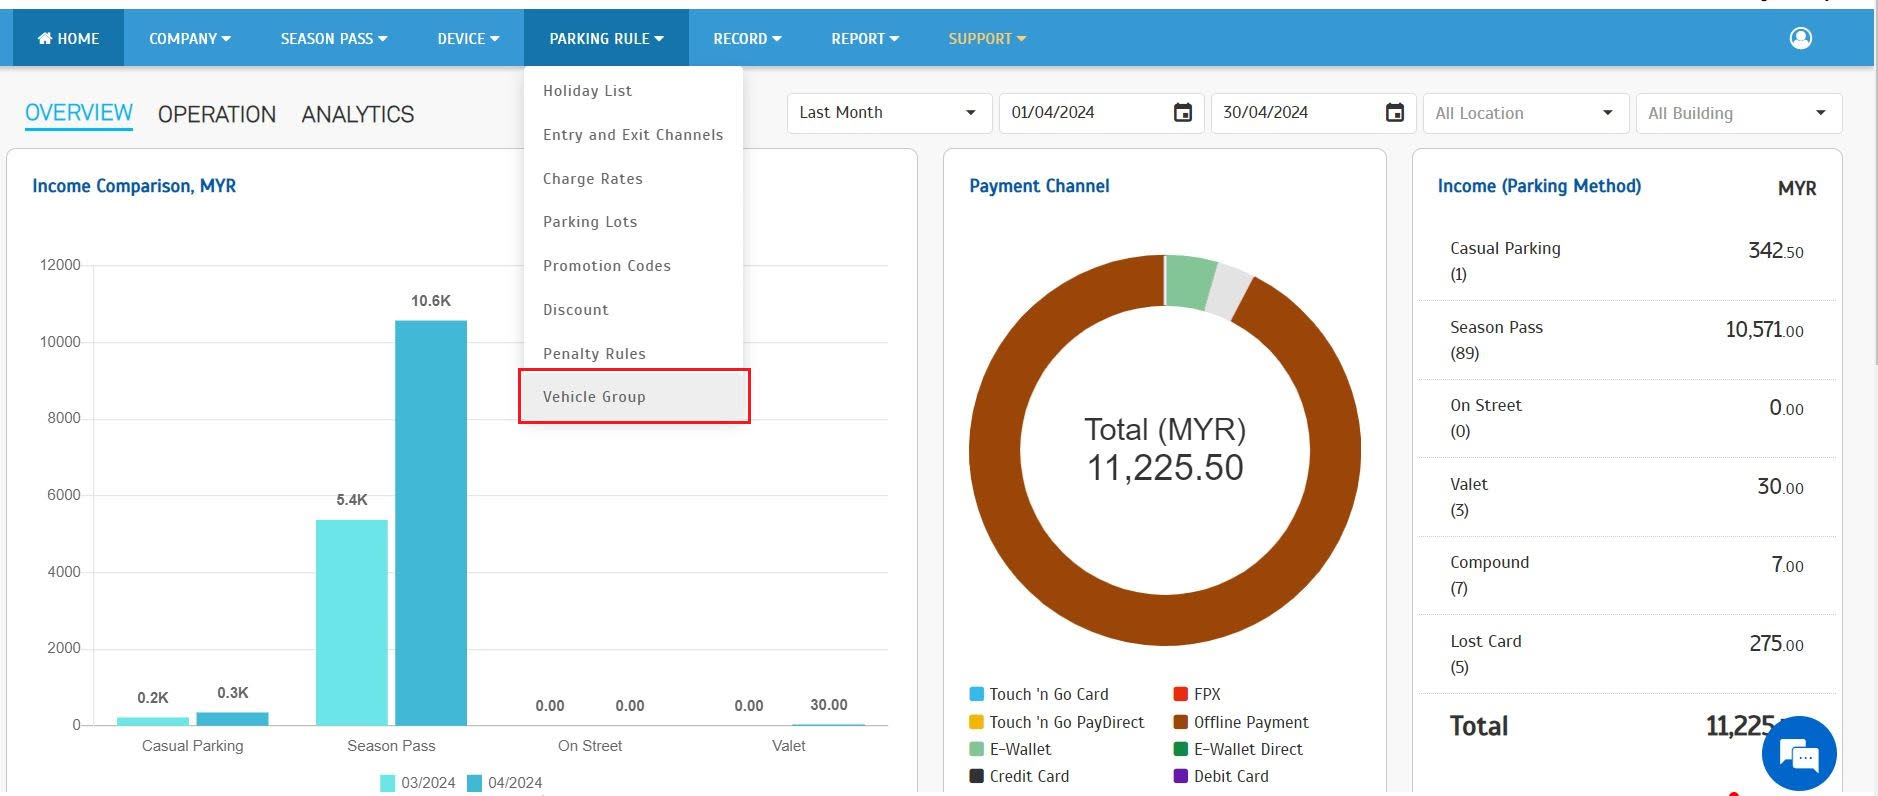
Task: Toggle E-Wallet legend series
Action: coord(1010,749)
